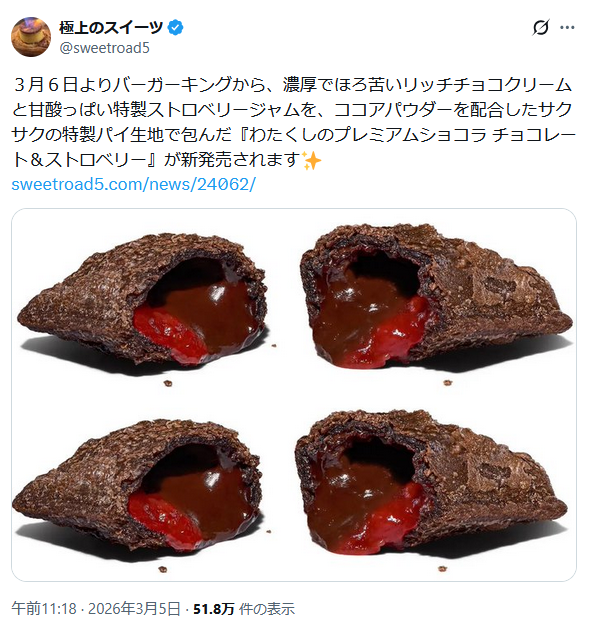Open the three-dot more options menu
The height and width of the screenshot is (635, 593).
567,28
